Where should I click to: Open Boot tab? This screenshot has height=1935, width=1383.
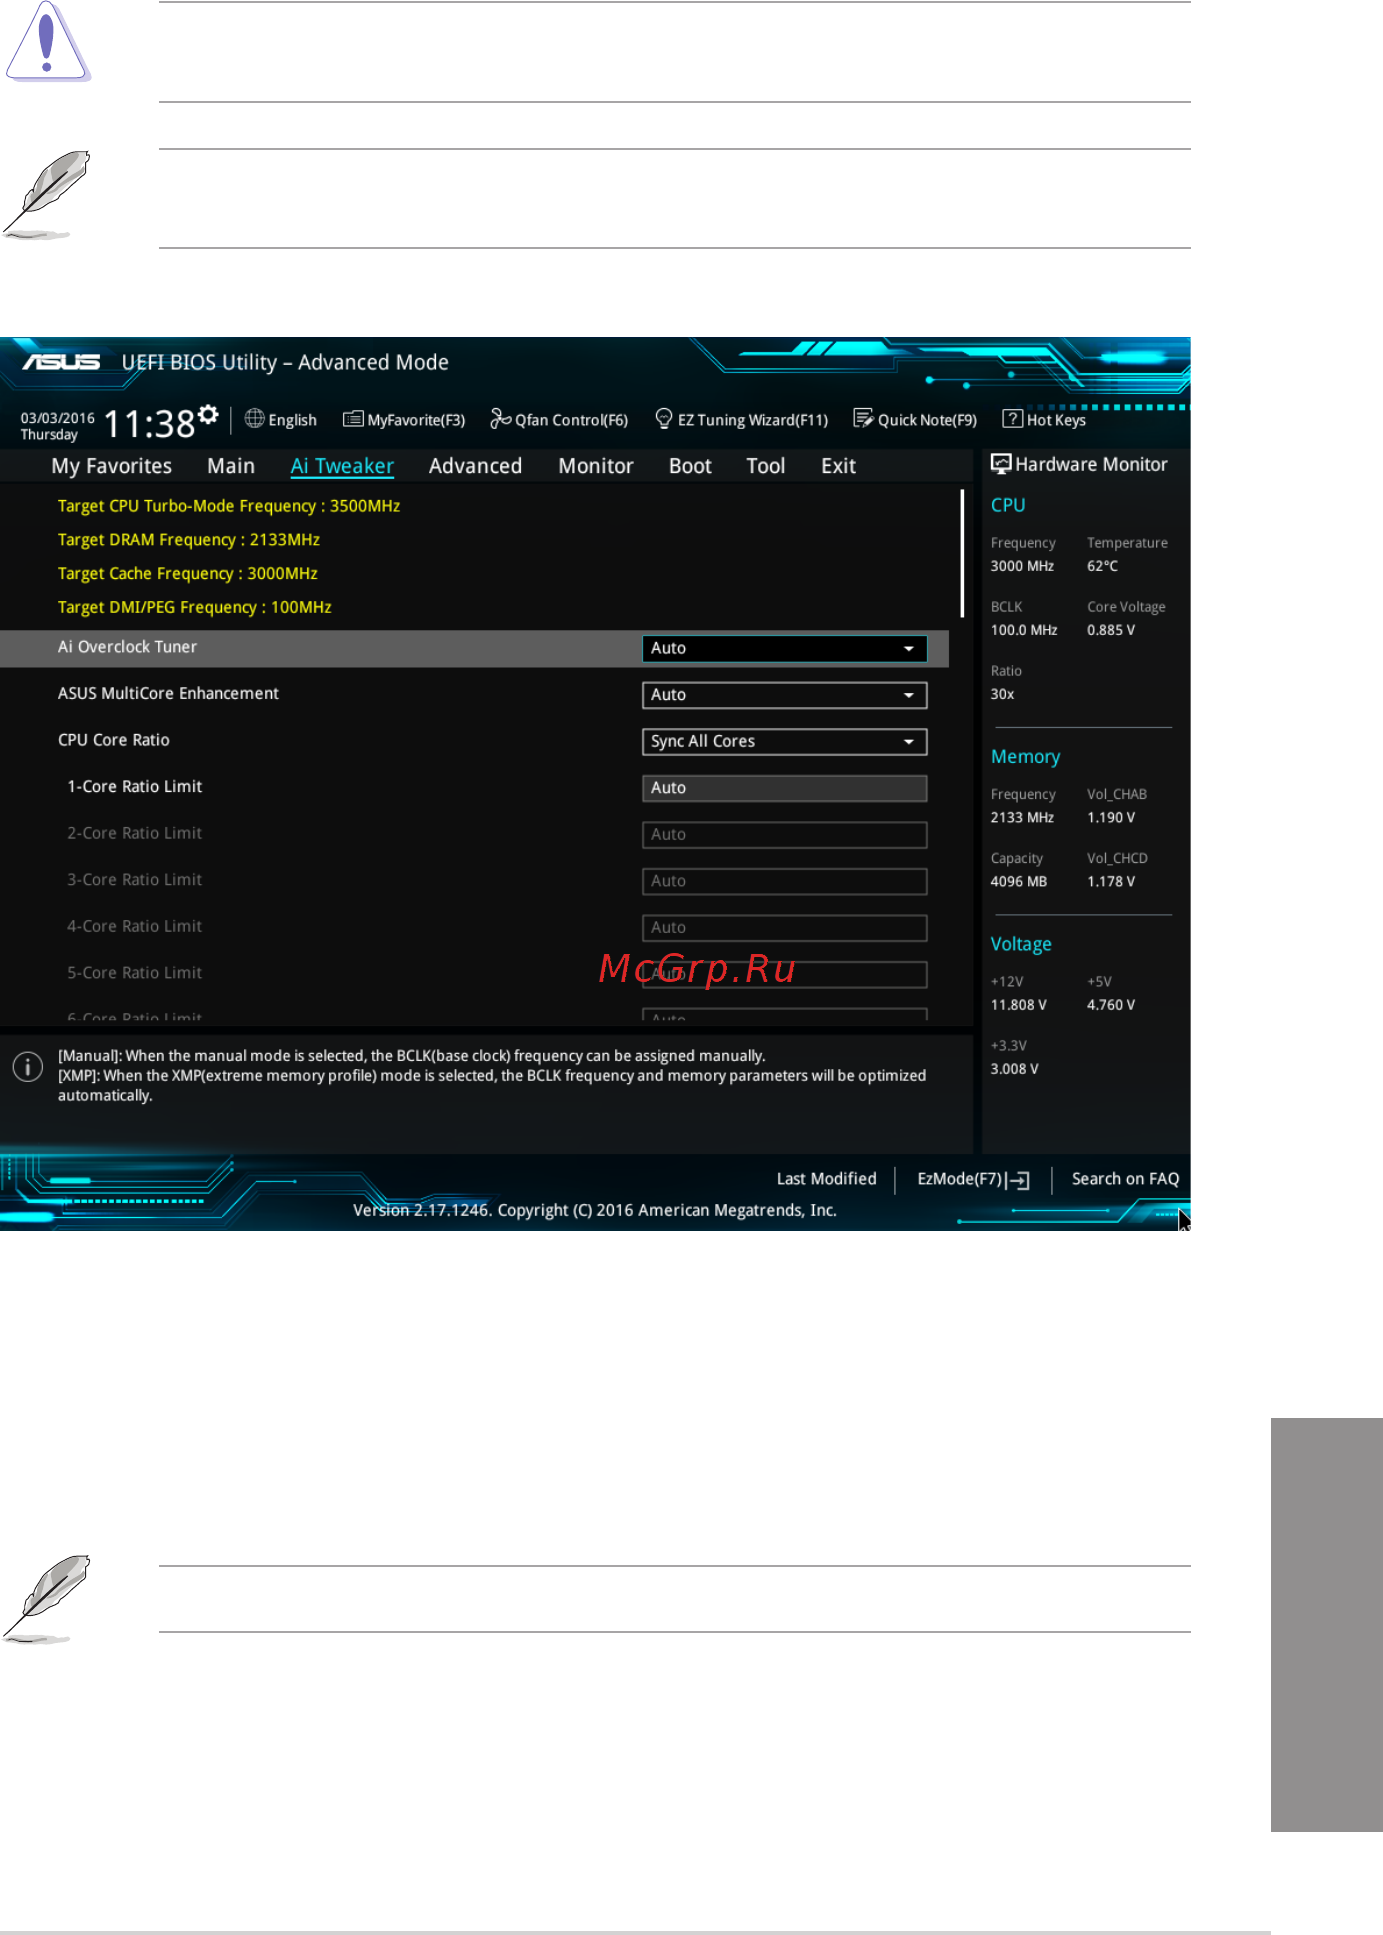[x=690, y=466]
